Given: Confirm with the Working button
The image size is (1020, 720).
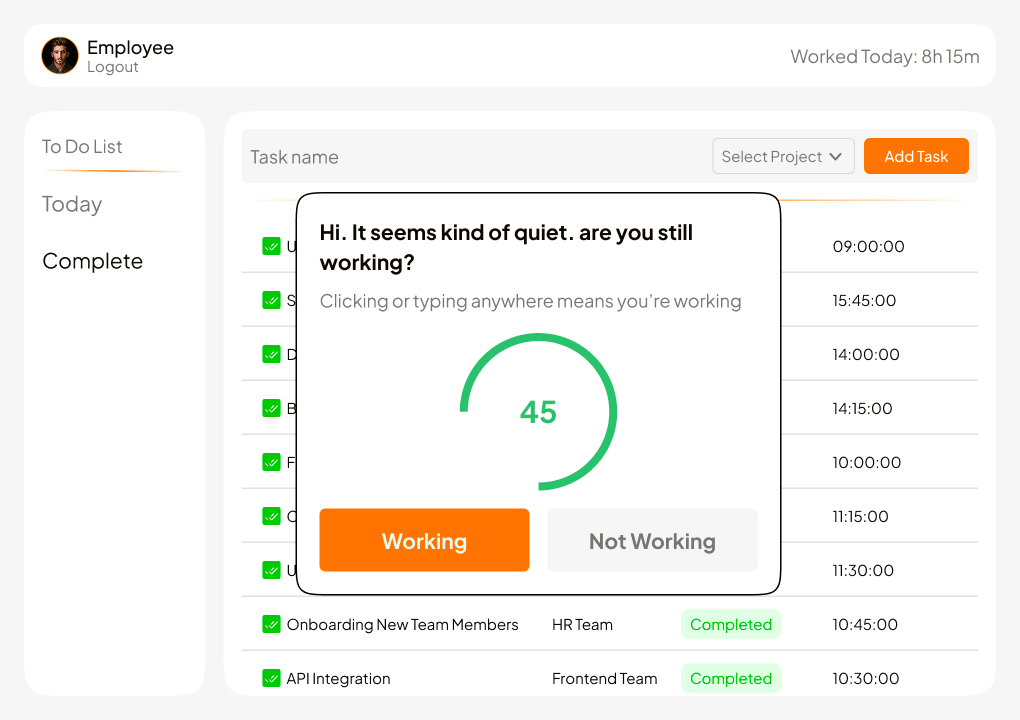Looking at the screenshot, I should [424, 540].
